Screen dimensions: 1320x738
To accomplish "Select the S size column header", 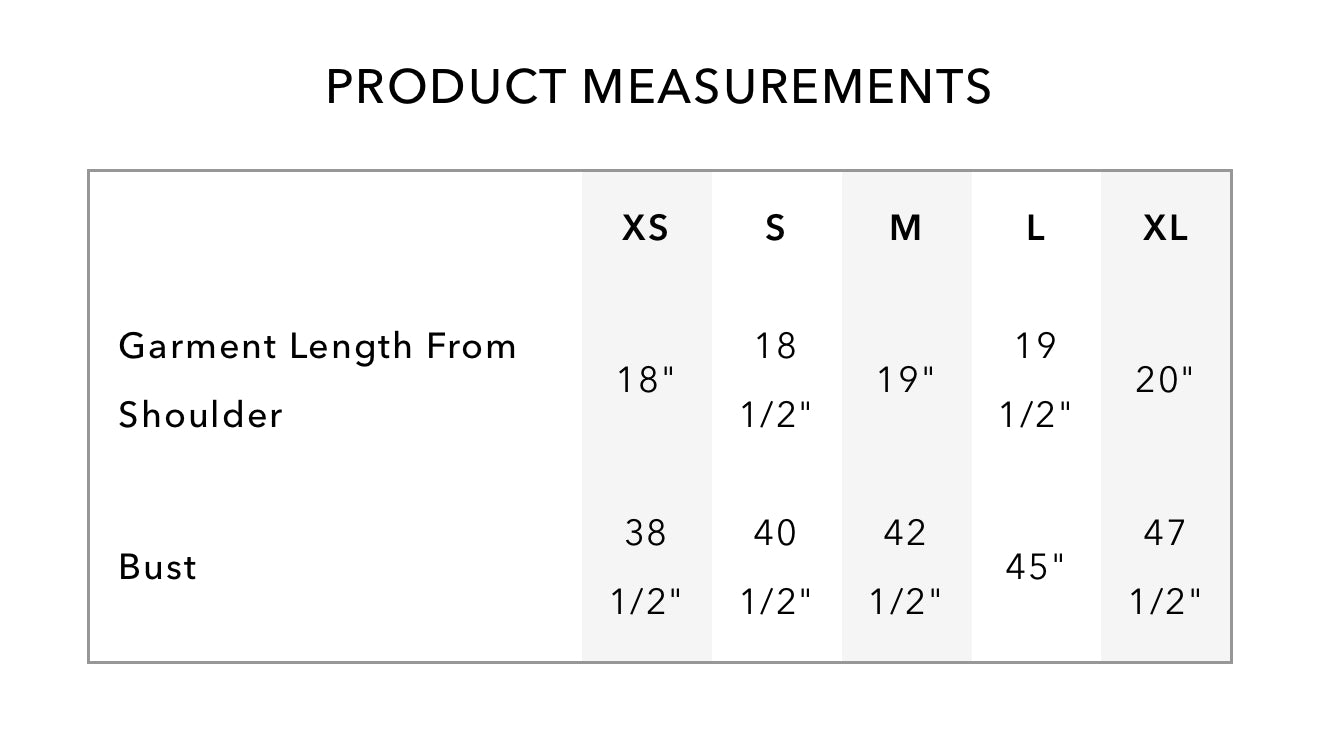I will click(x=776, y=229).
